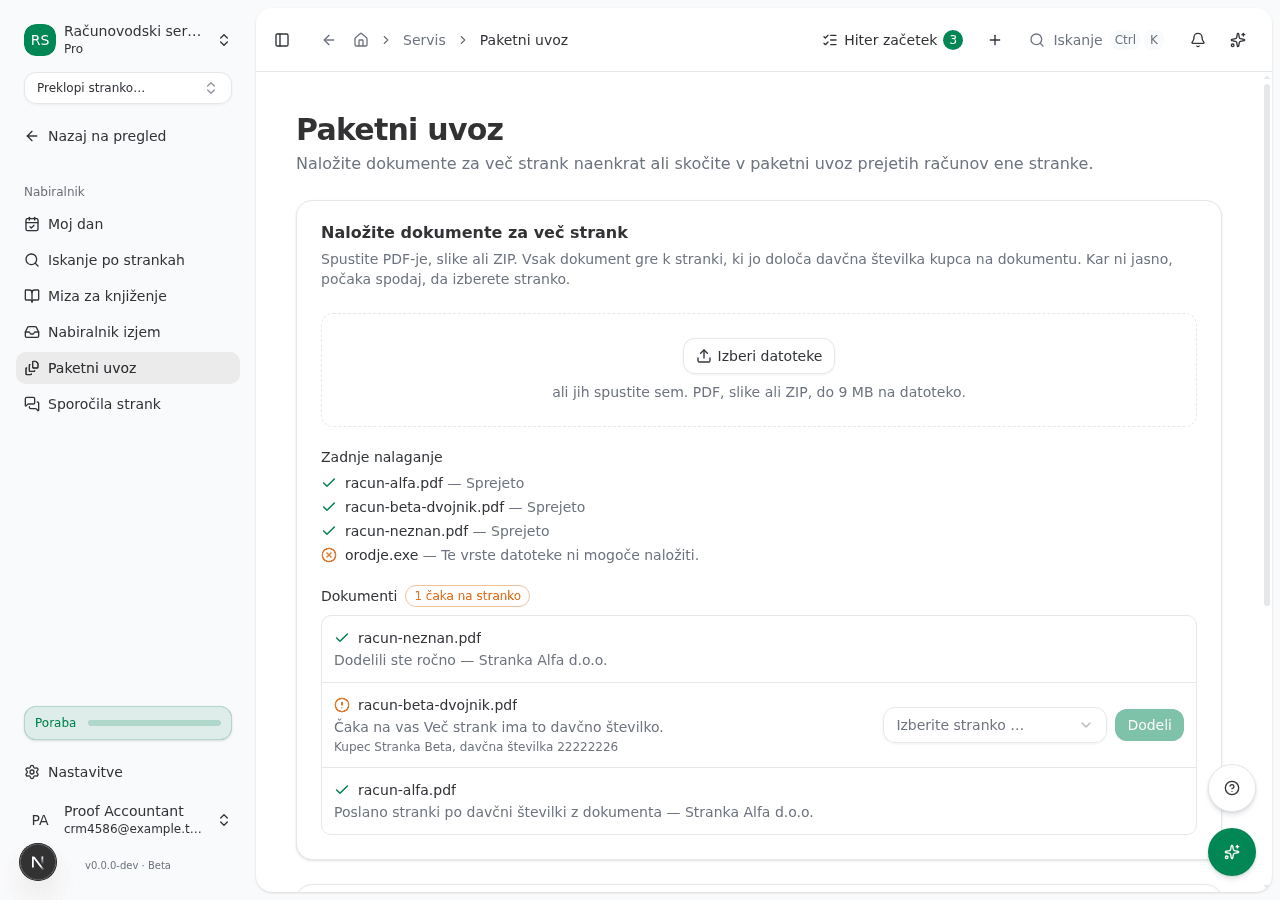Image resolution: width=1280 pixels, height=900 pixels.
Task: Open Nastavitve settings
Action: [128, 772]
